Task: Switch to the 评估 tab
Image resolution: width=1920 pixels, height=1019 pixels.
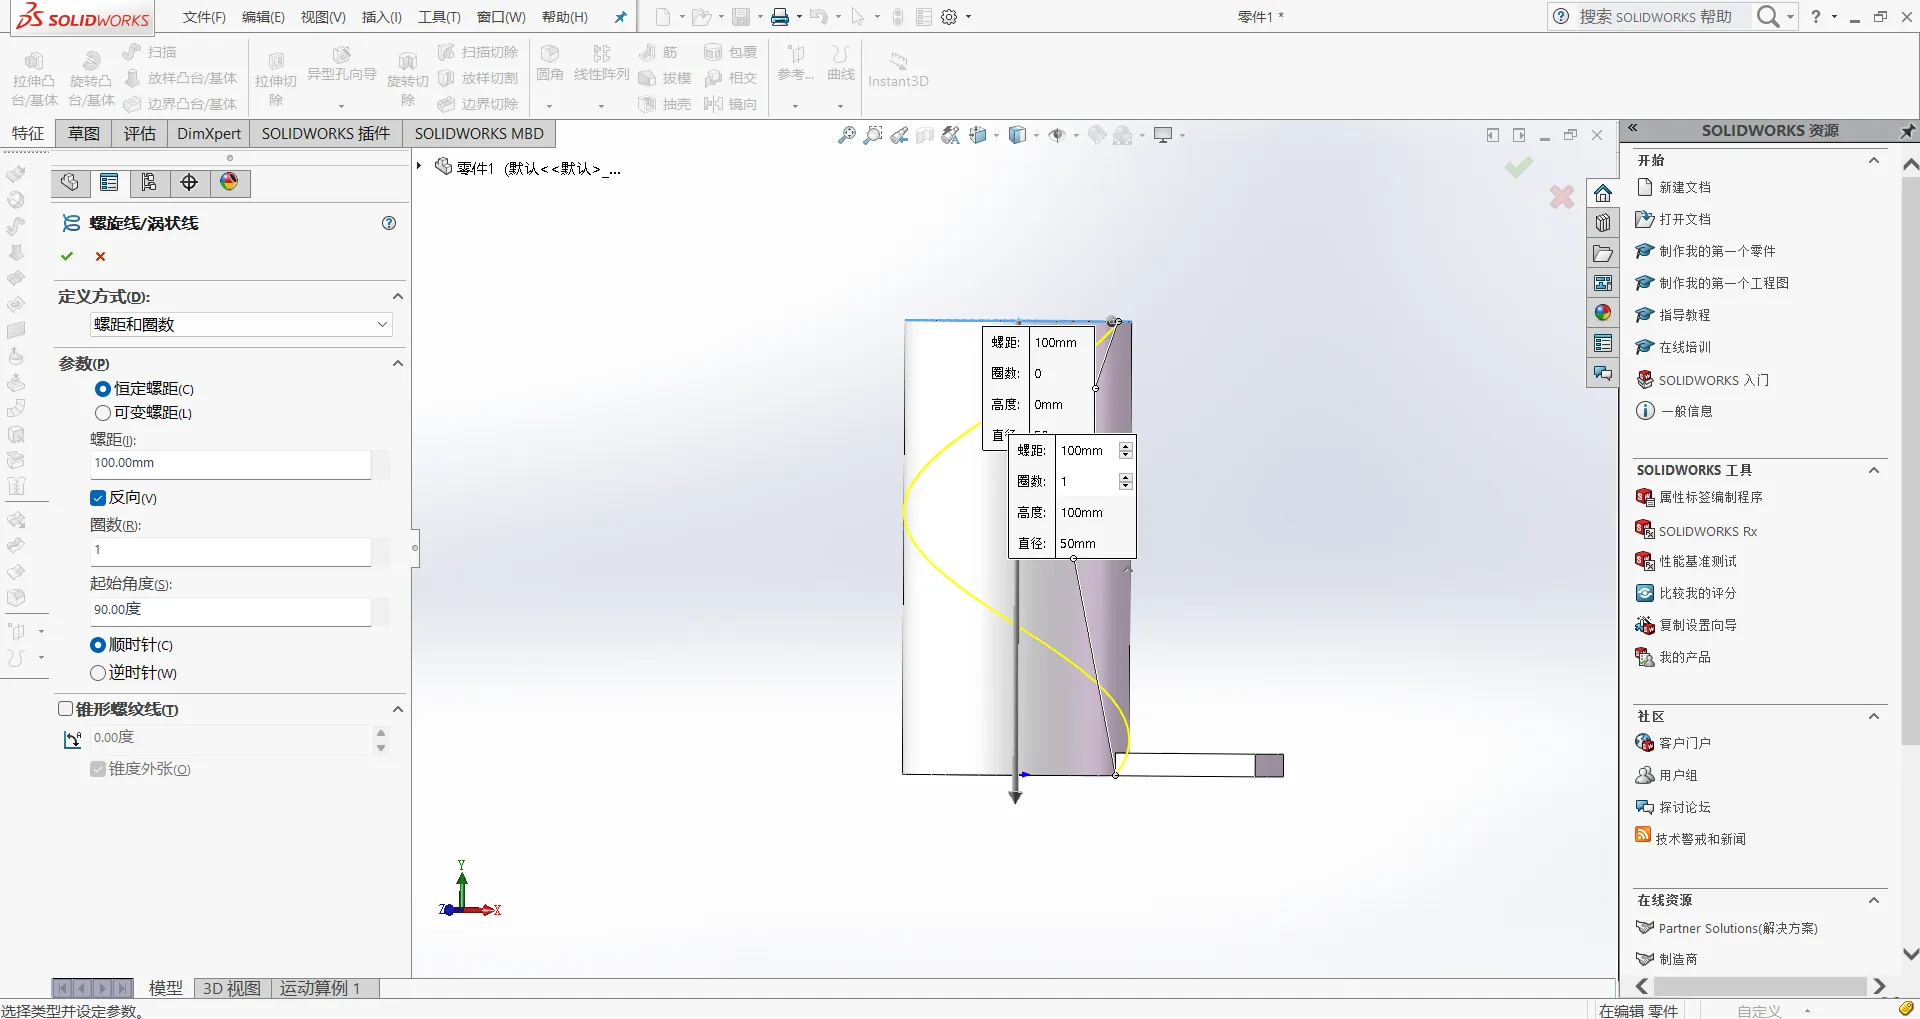Action: [140, 134]
